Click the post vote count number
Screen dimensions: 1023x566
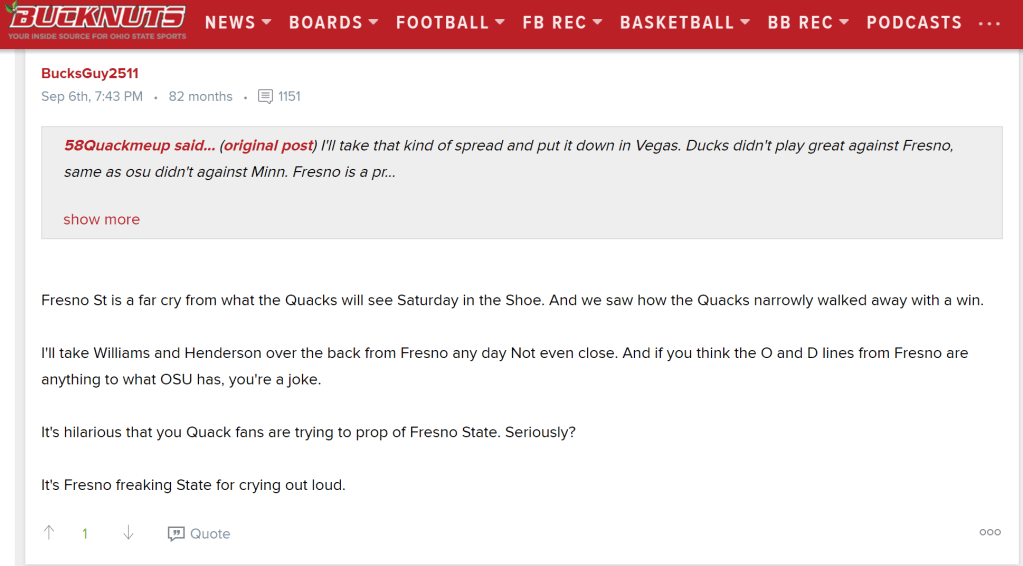coord(85,534)
